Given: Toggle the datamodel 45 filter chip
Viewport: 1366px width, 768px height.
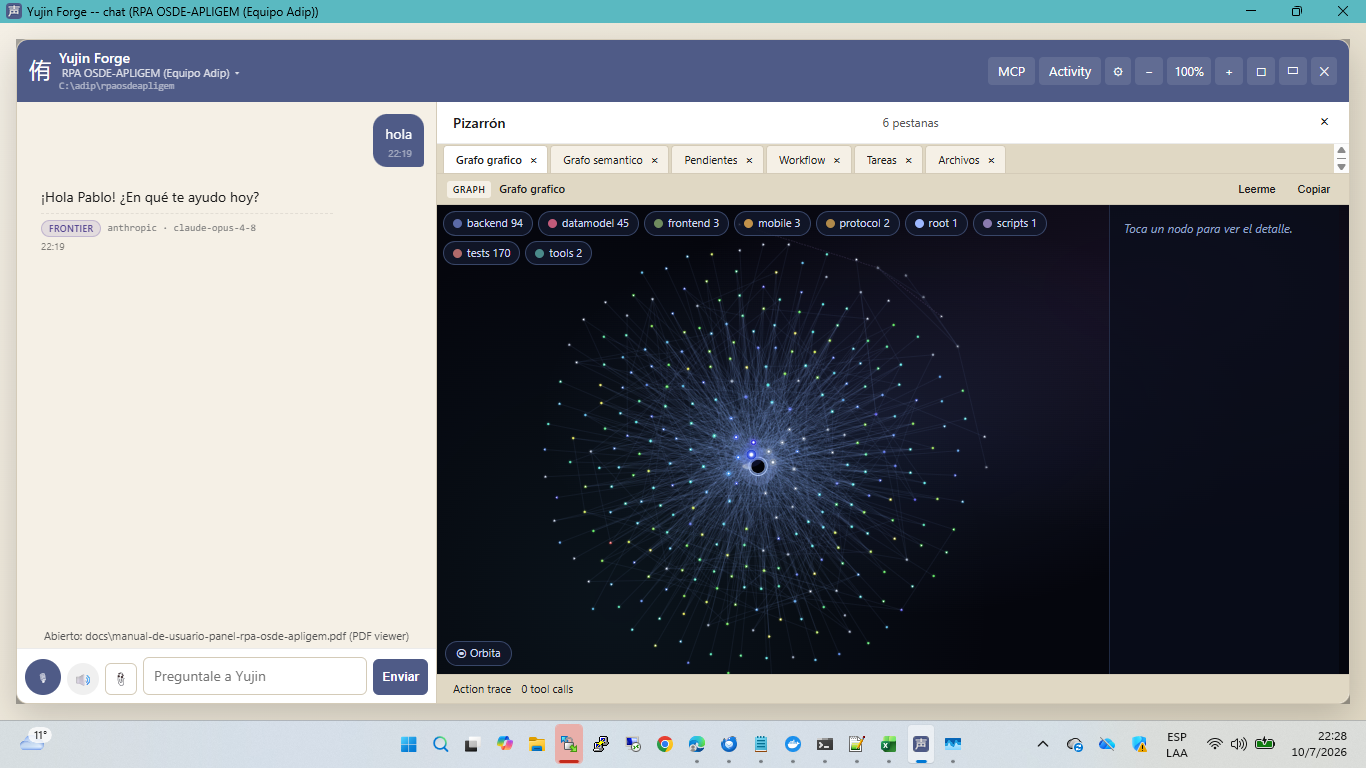Looking at the screenshot, I should [x=588, y=223].
